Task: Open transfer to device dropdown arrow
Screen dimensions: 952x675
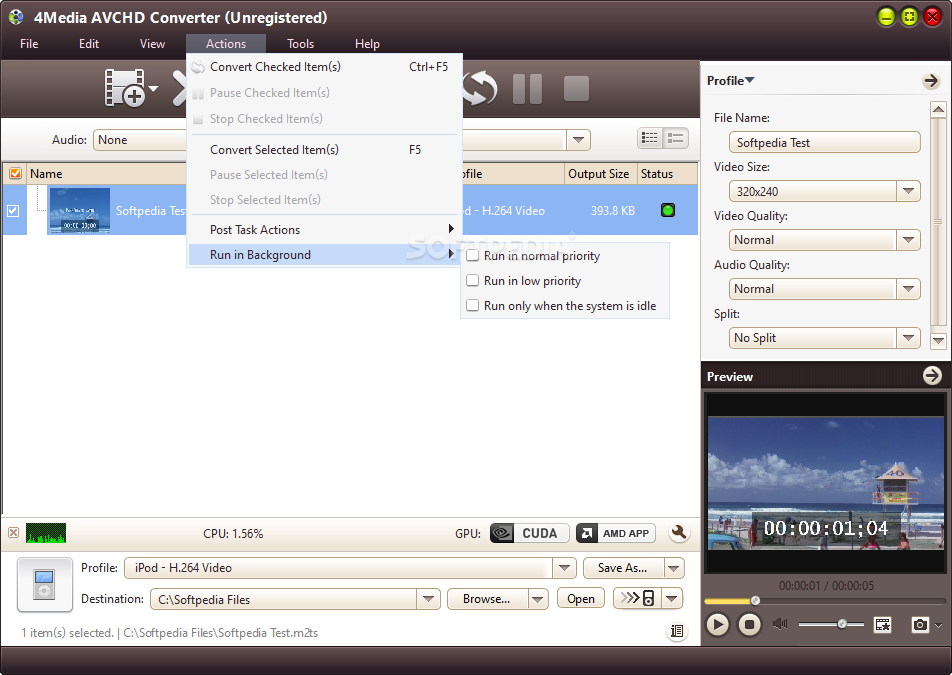Action: click(672, 599)
